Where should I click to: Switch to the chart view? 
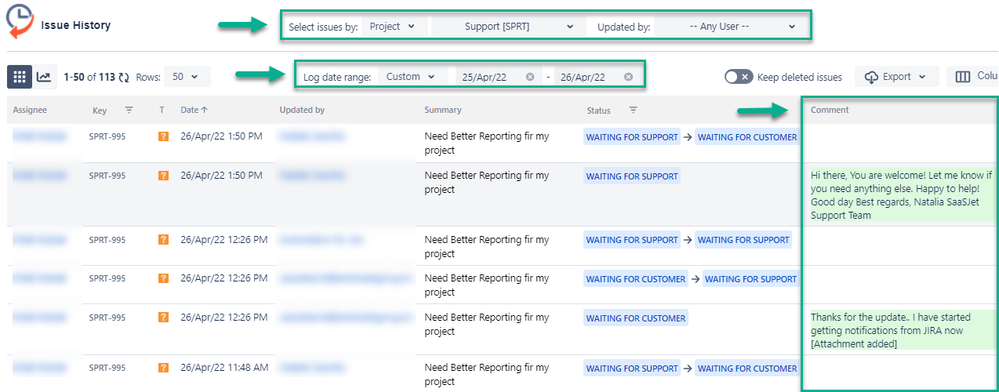(44, 77)
